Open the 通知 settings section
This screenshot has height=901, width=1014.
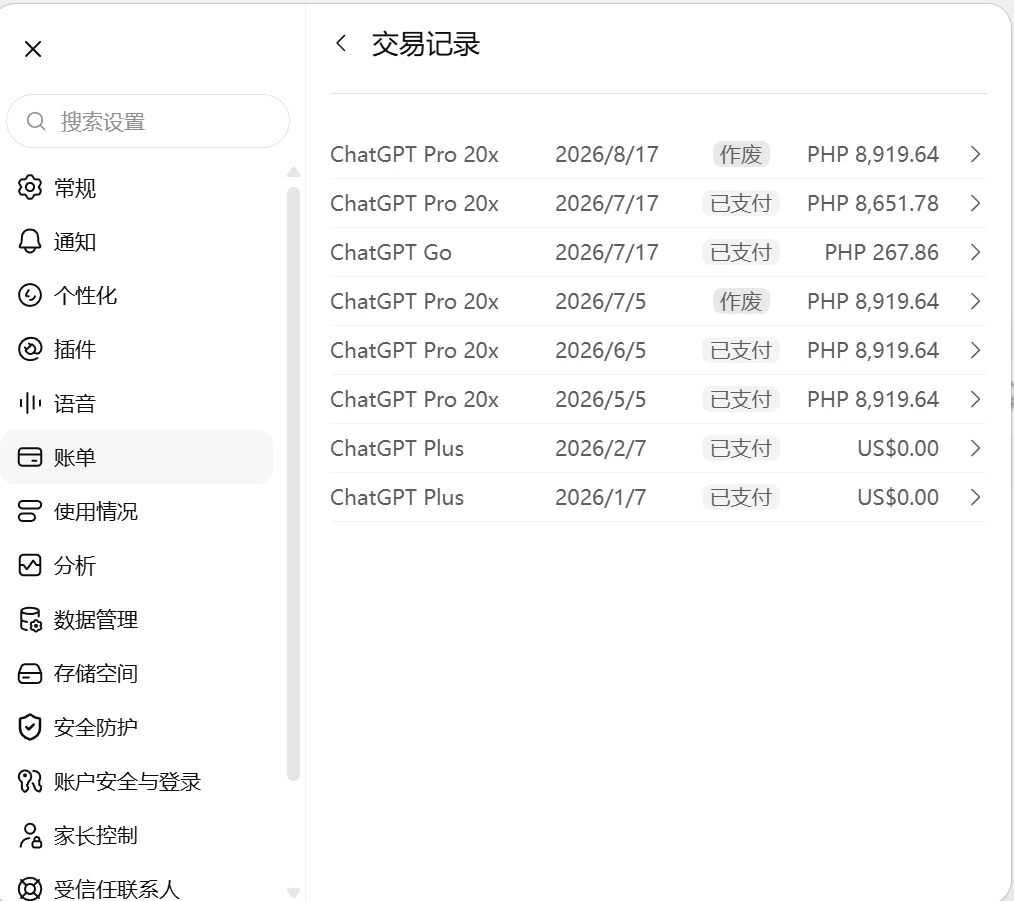pos(136,241)
